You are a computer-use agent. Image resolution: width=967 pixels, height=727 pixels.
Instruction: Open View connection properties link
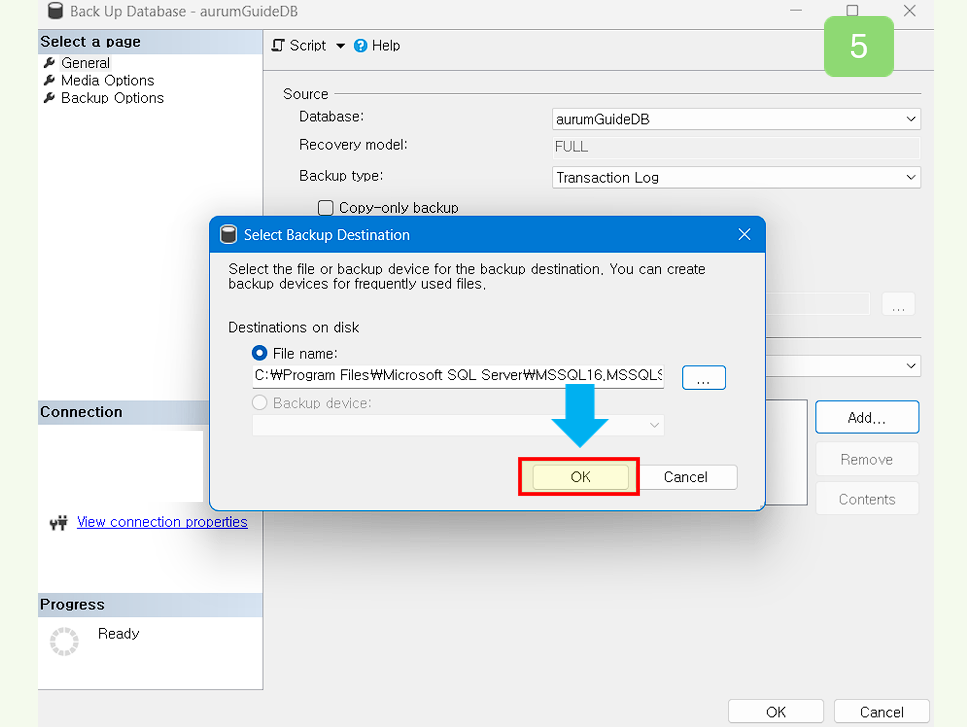pos(162,522)
